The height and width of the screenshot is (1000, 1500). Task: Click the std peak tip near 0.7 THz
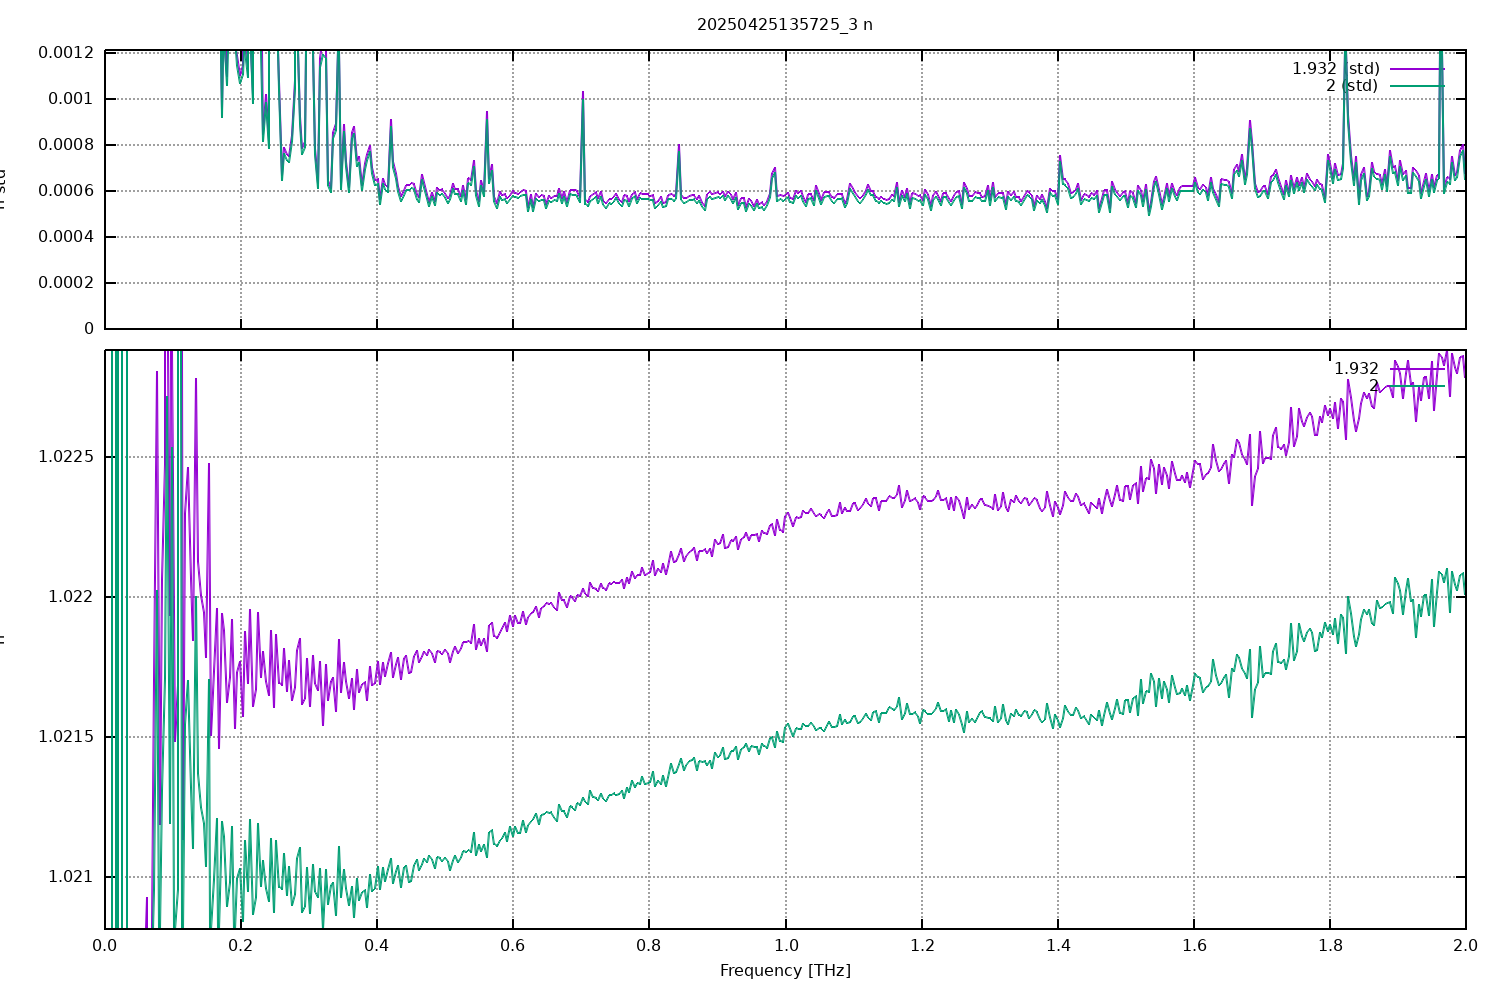click(x=583, y=93)
